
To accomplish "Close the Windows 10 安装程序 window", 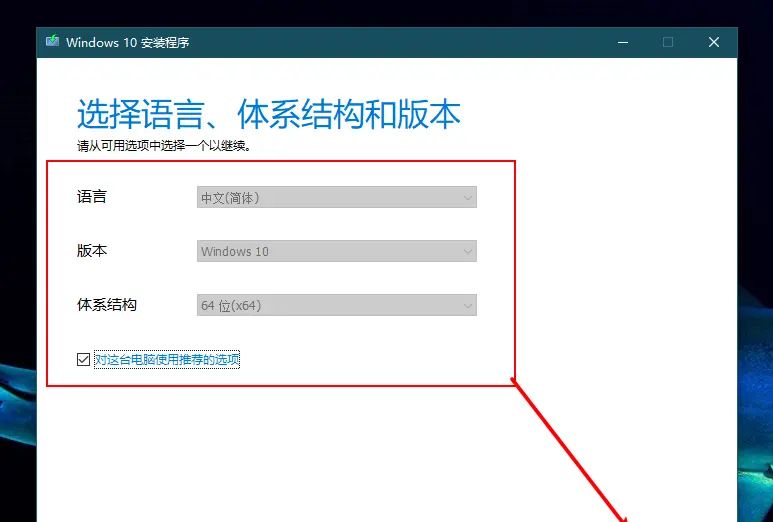I will tap(713, 42).
